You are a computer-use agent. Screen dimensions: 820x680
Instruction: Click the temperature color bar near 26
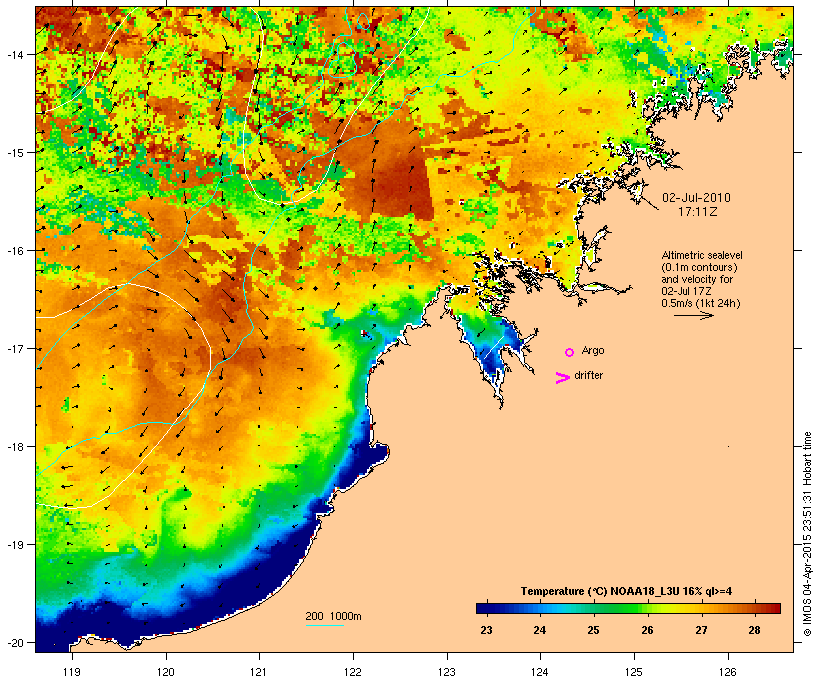pos(647,608)
